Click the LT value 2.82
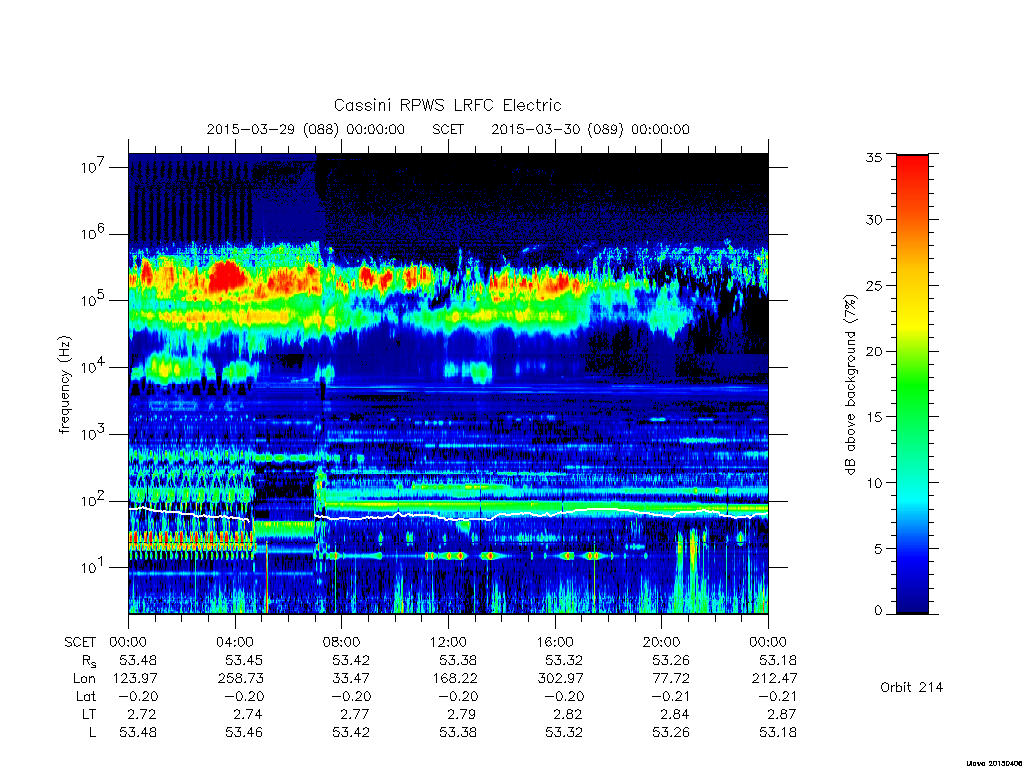The image size is (1024, 768). tap(568, 714)
